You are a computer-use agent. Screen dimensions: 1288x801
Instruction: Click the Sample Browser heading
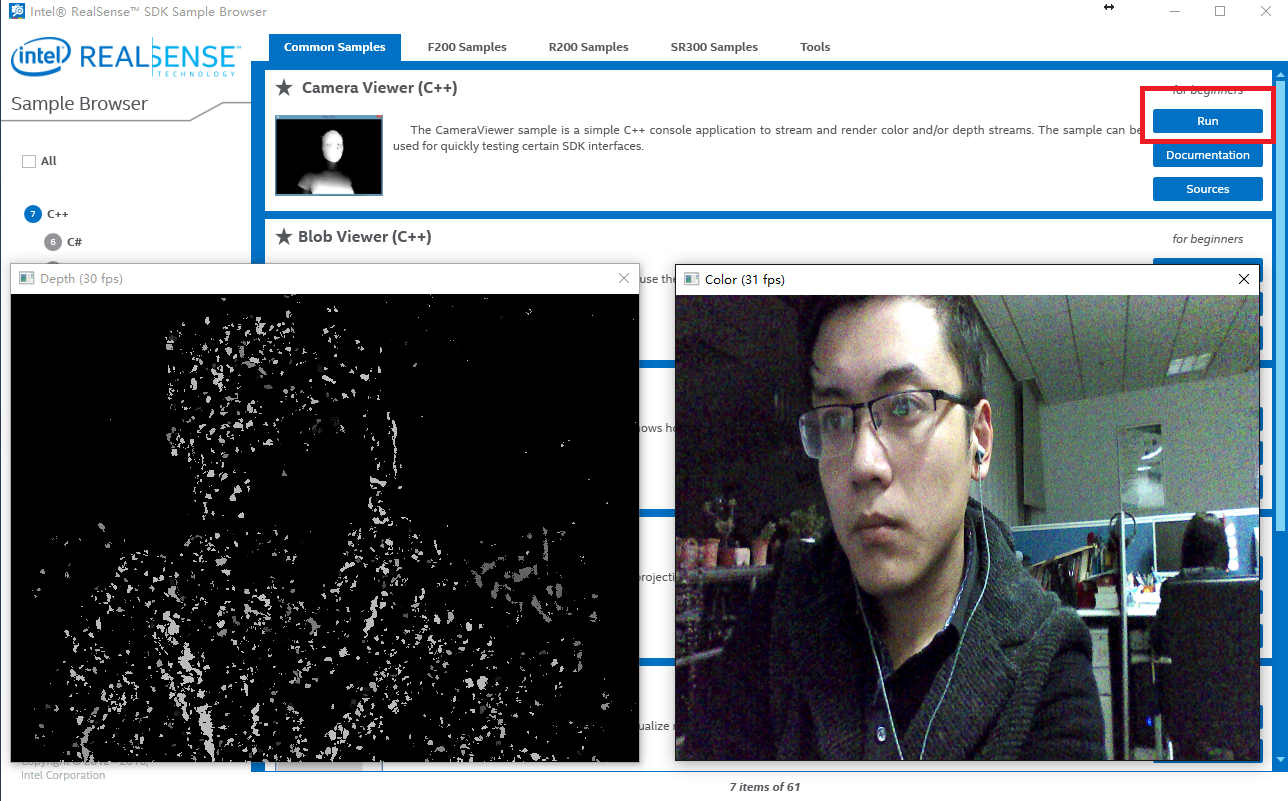pos(79,104)
